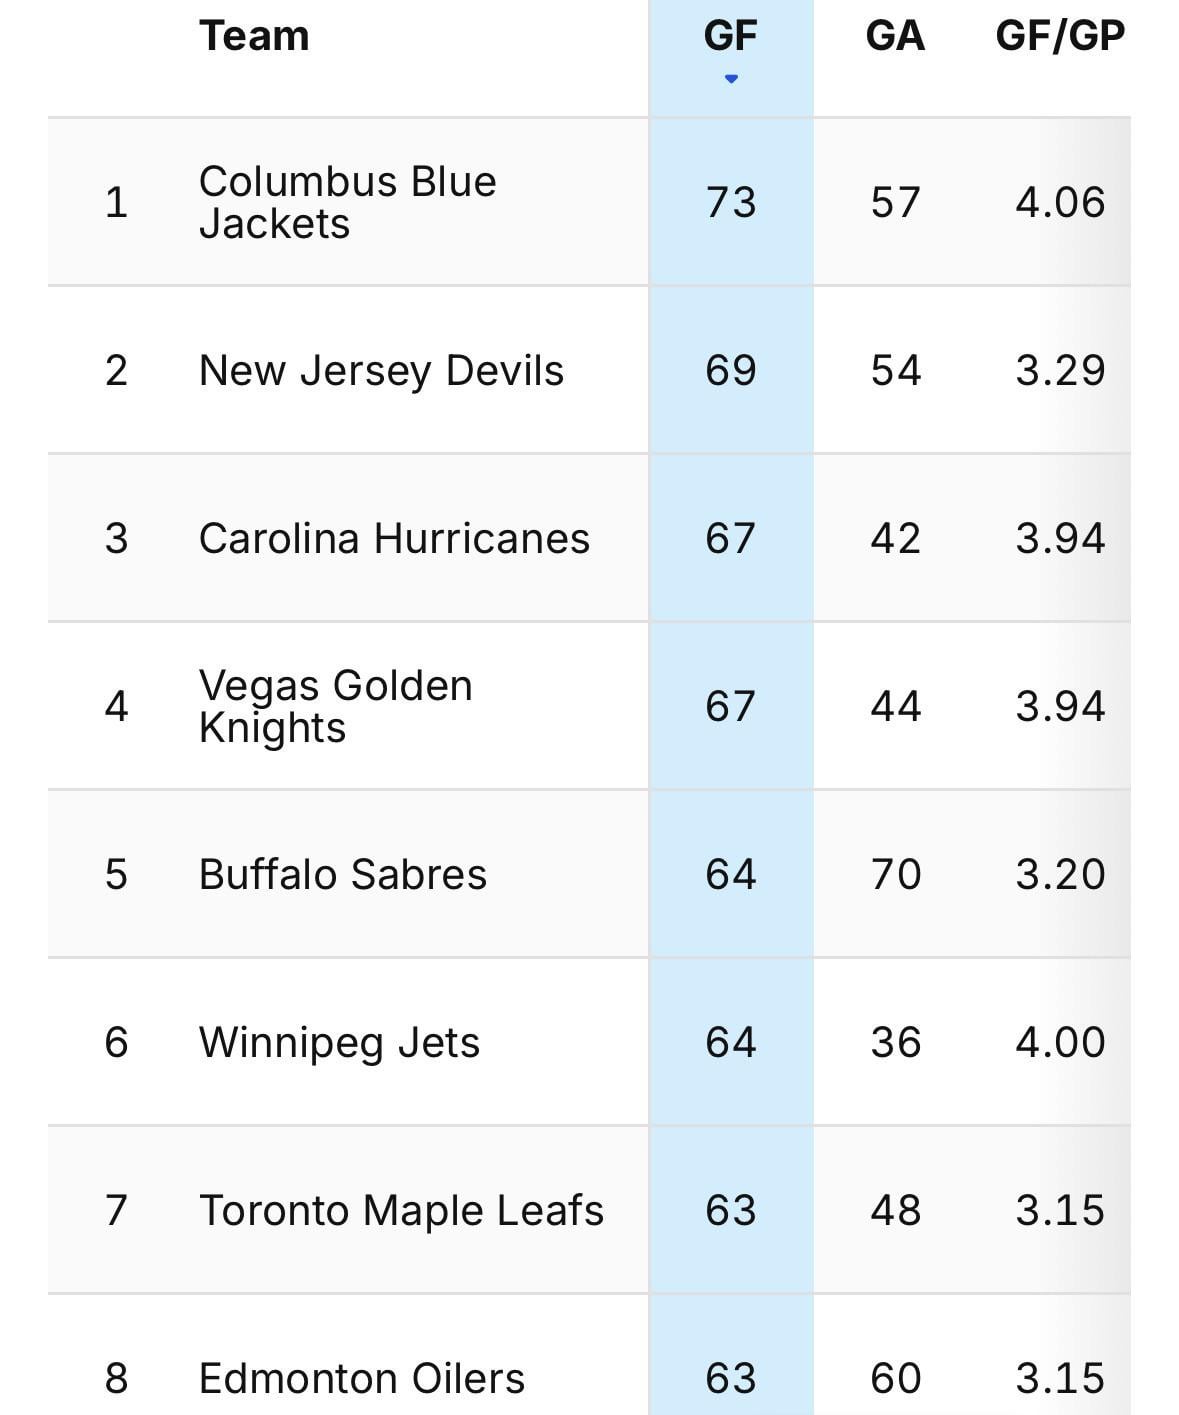Open Columbus Blue Jackets team link

[x=347, y=202]
